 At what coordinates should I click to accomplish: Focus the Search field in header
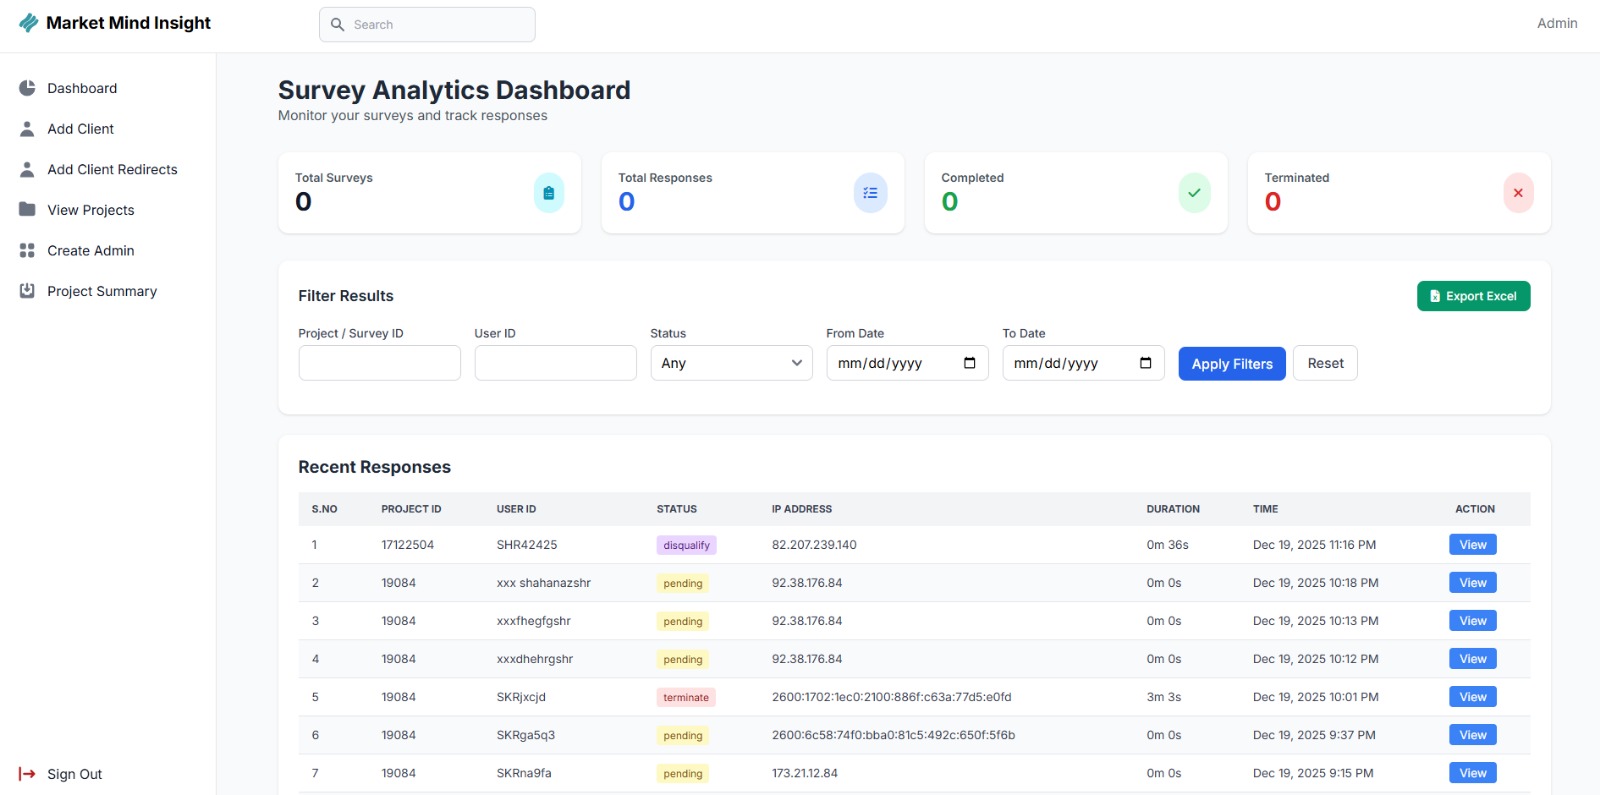point(427,25)
